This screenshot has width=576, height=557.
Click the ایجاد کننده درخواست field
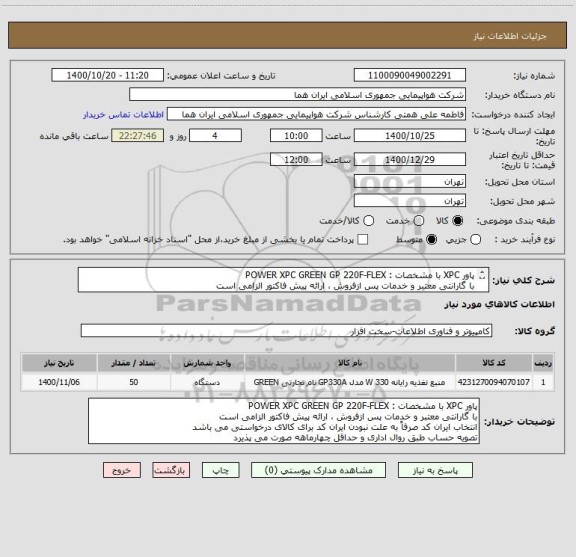[316, 114]
